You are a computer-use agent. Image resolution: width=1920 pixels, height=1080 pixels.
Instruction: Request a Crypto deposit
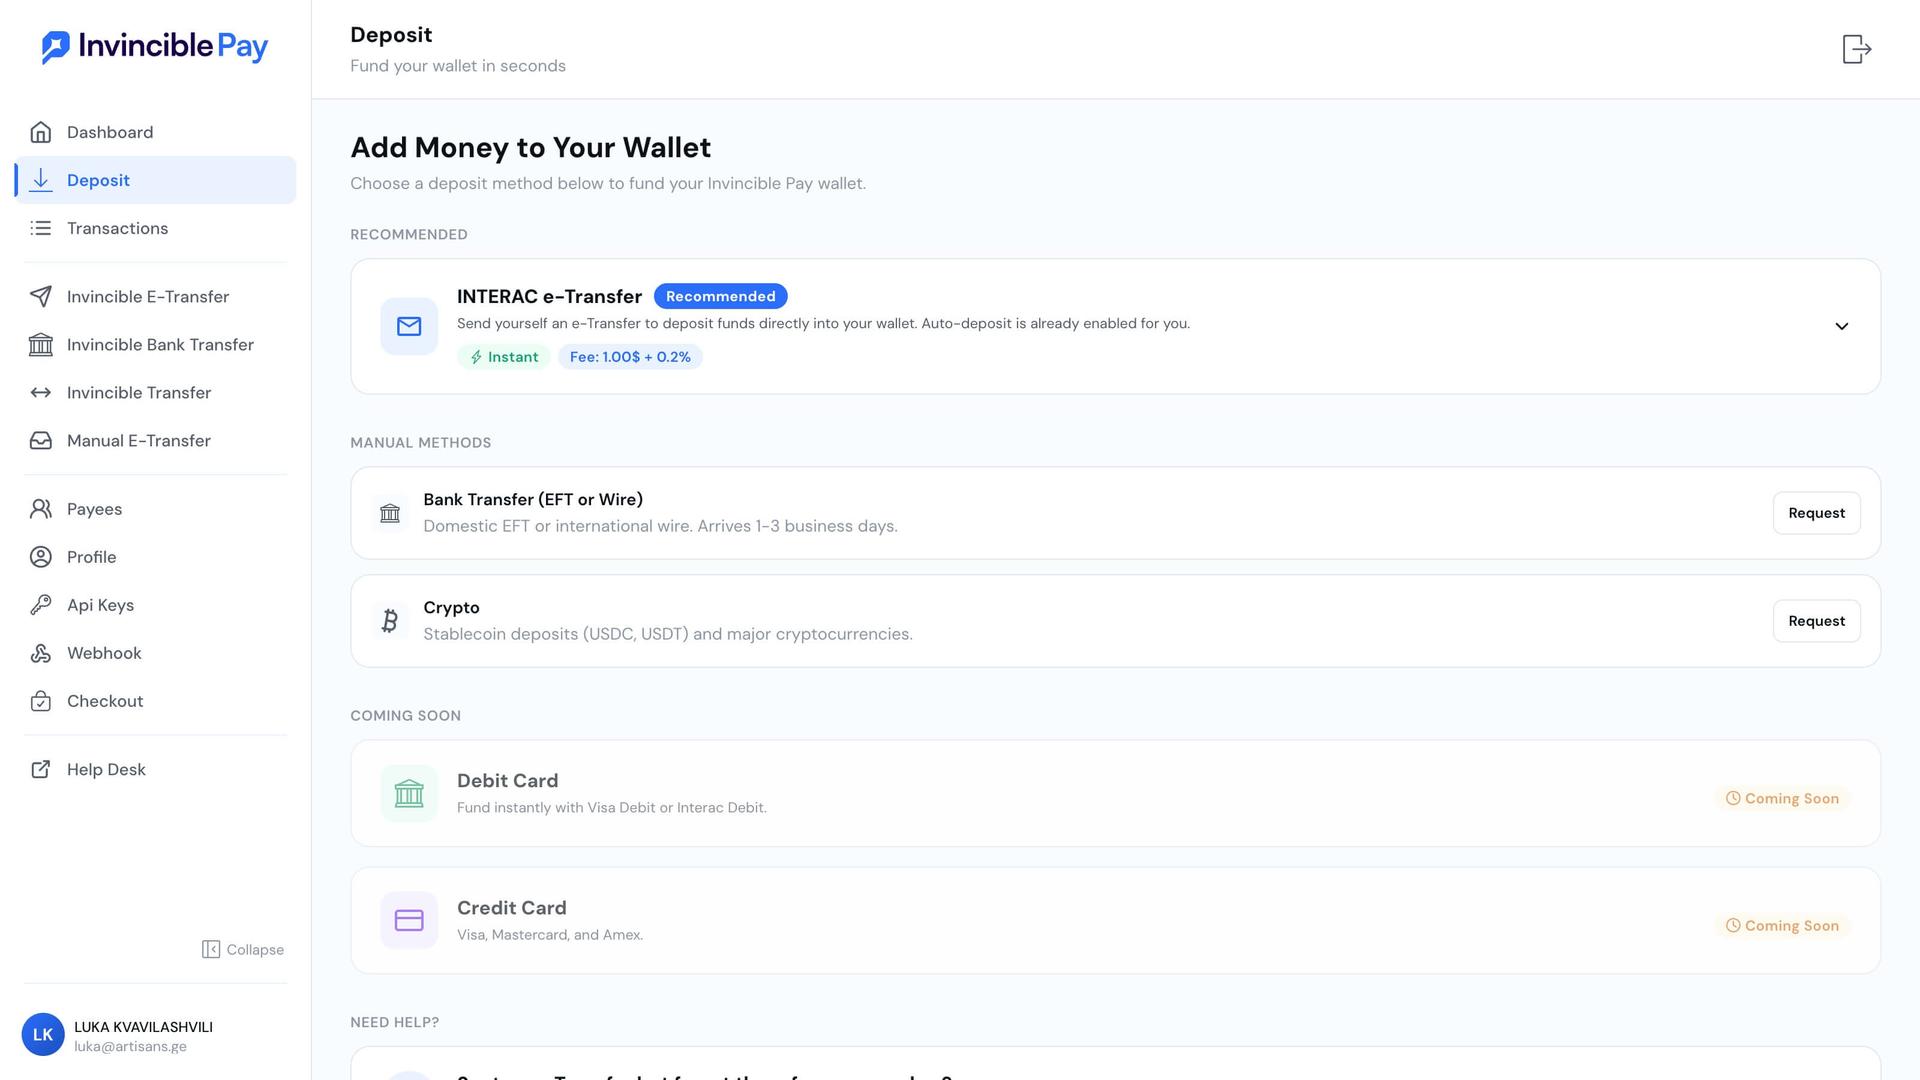pyautogui.click(x=1816, y=621)
